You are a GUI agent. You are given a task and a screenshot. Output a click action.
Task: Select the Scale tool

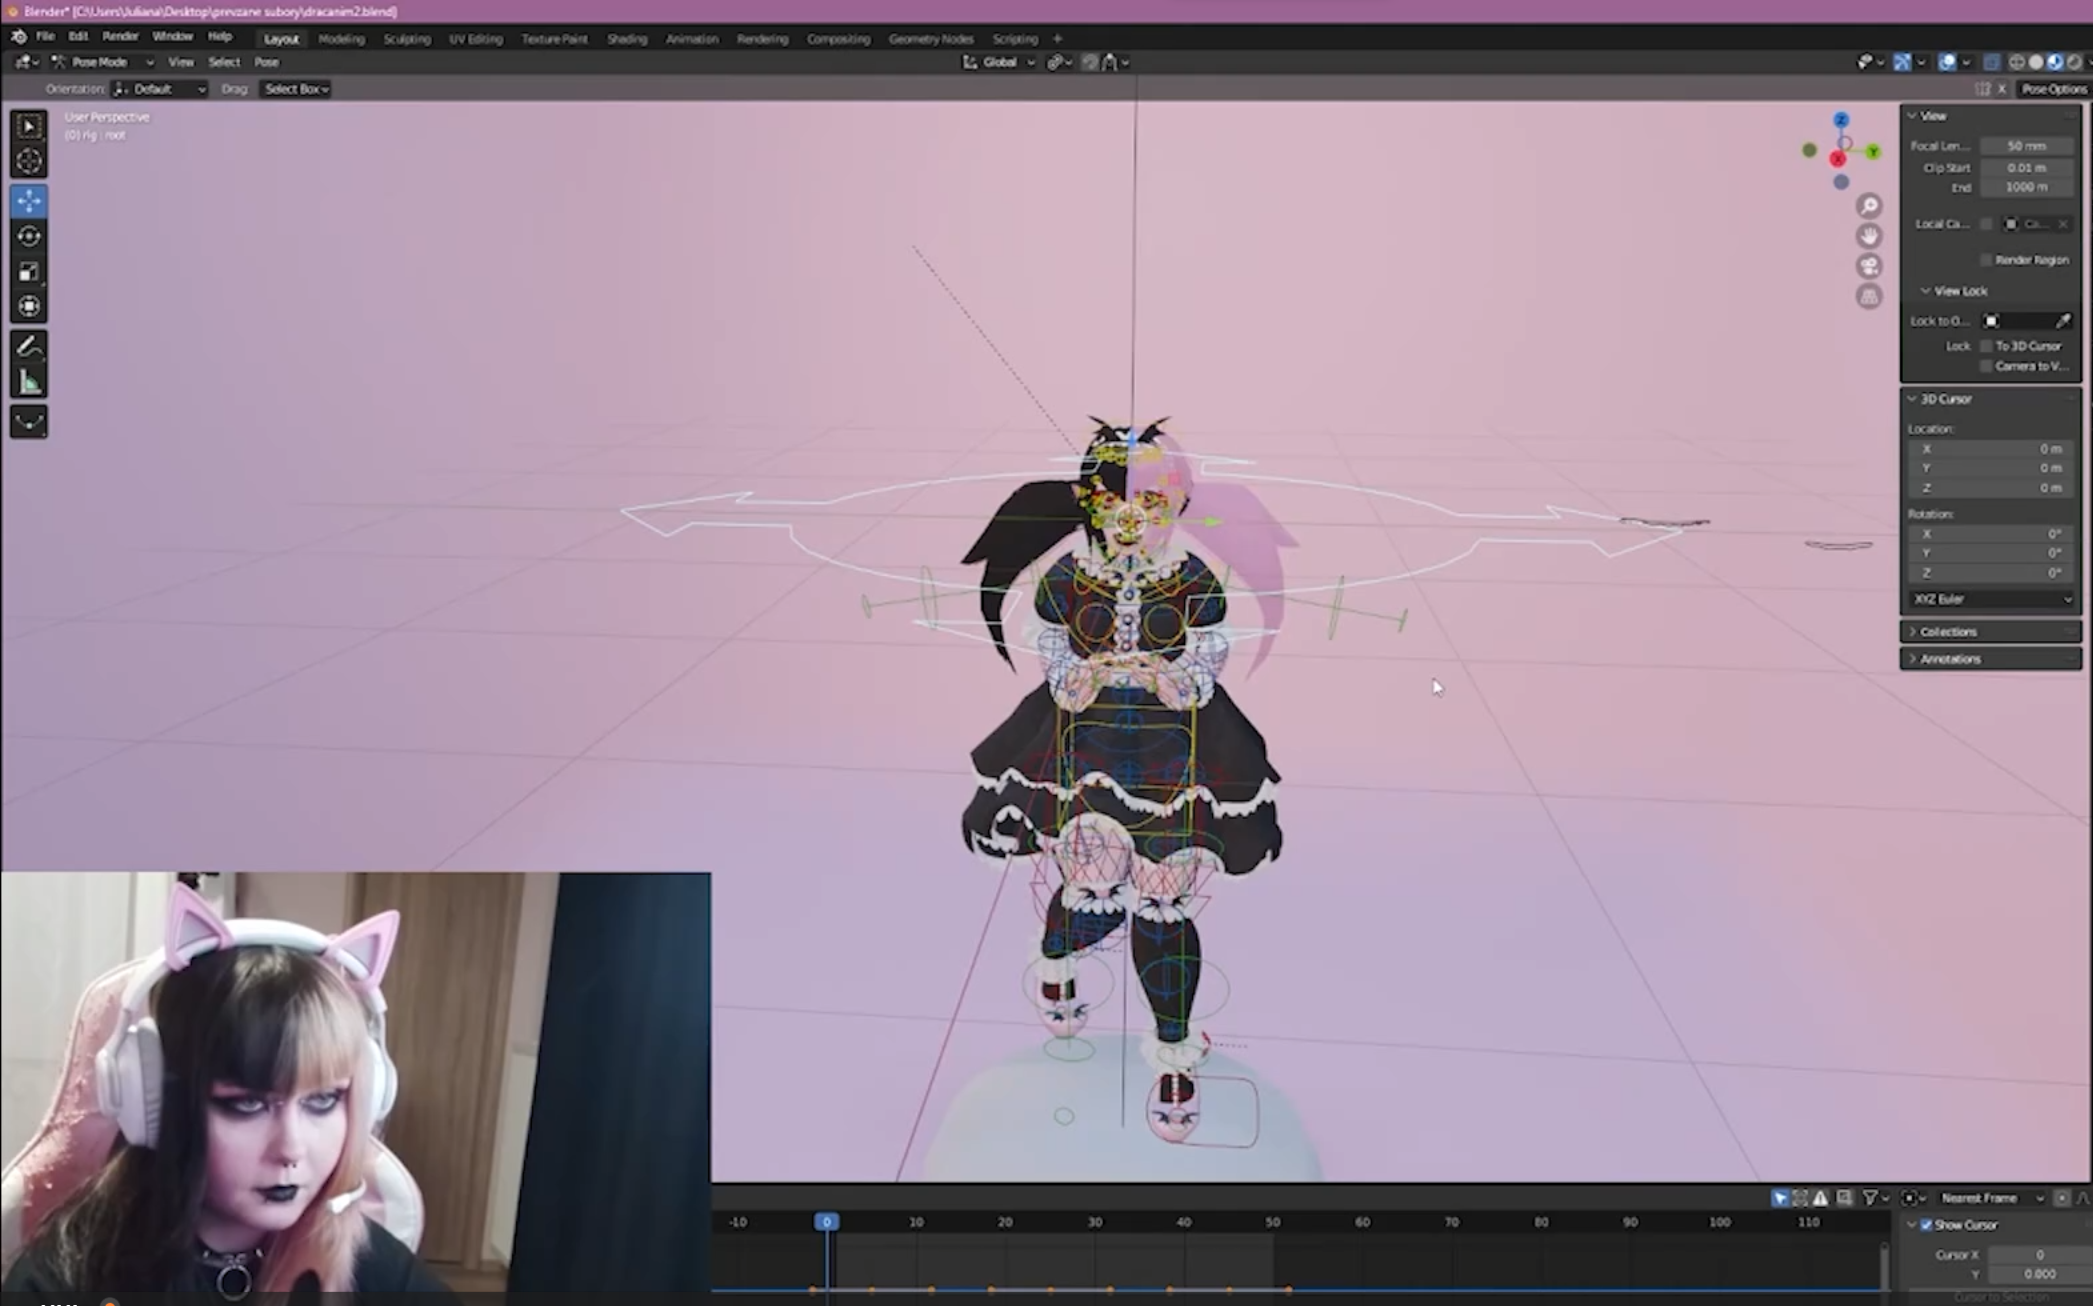coord(29,271)
